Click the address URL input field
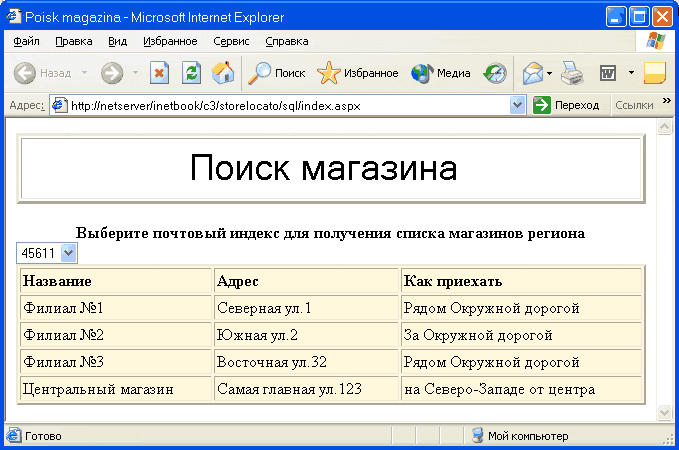The image size is (679, 450). pyautogui.click(x=288, y=105)
